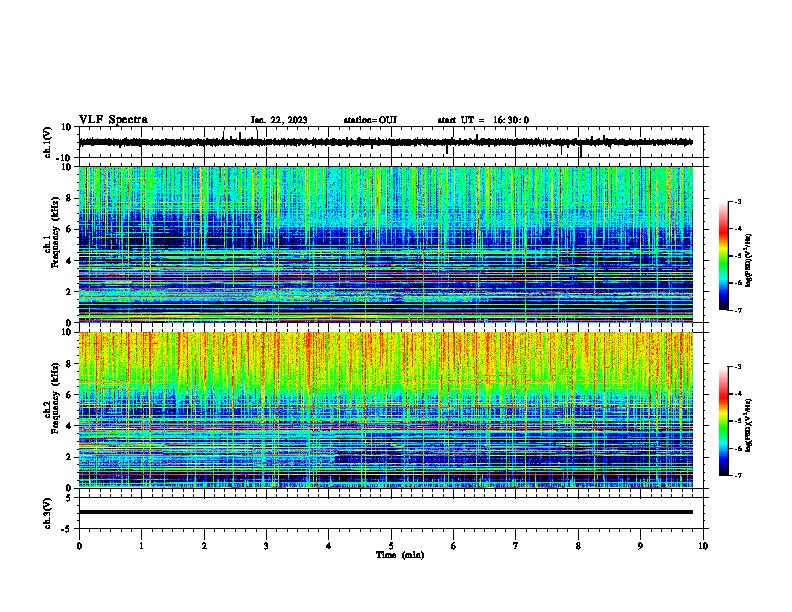Click the "-7" label on ch.2 color bar

(x=737, y=475)
